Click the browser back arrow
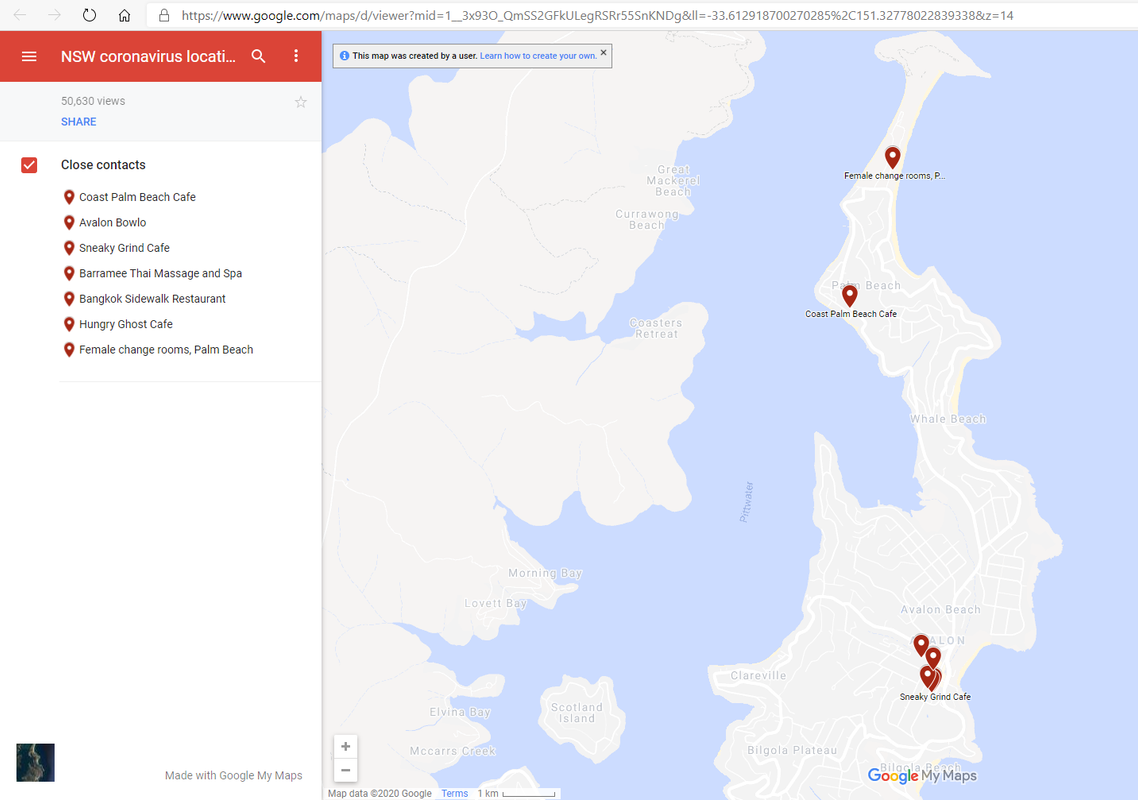Viewport: 1138px width, 800px height. 20,15
